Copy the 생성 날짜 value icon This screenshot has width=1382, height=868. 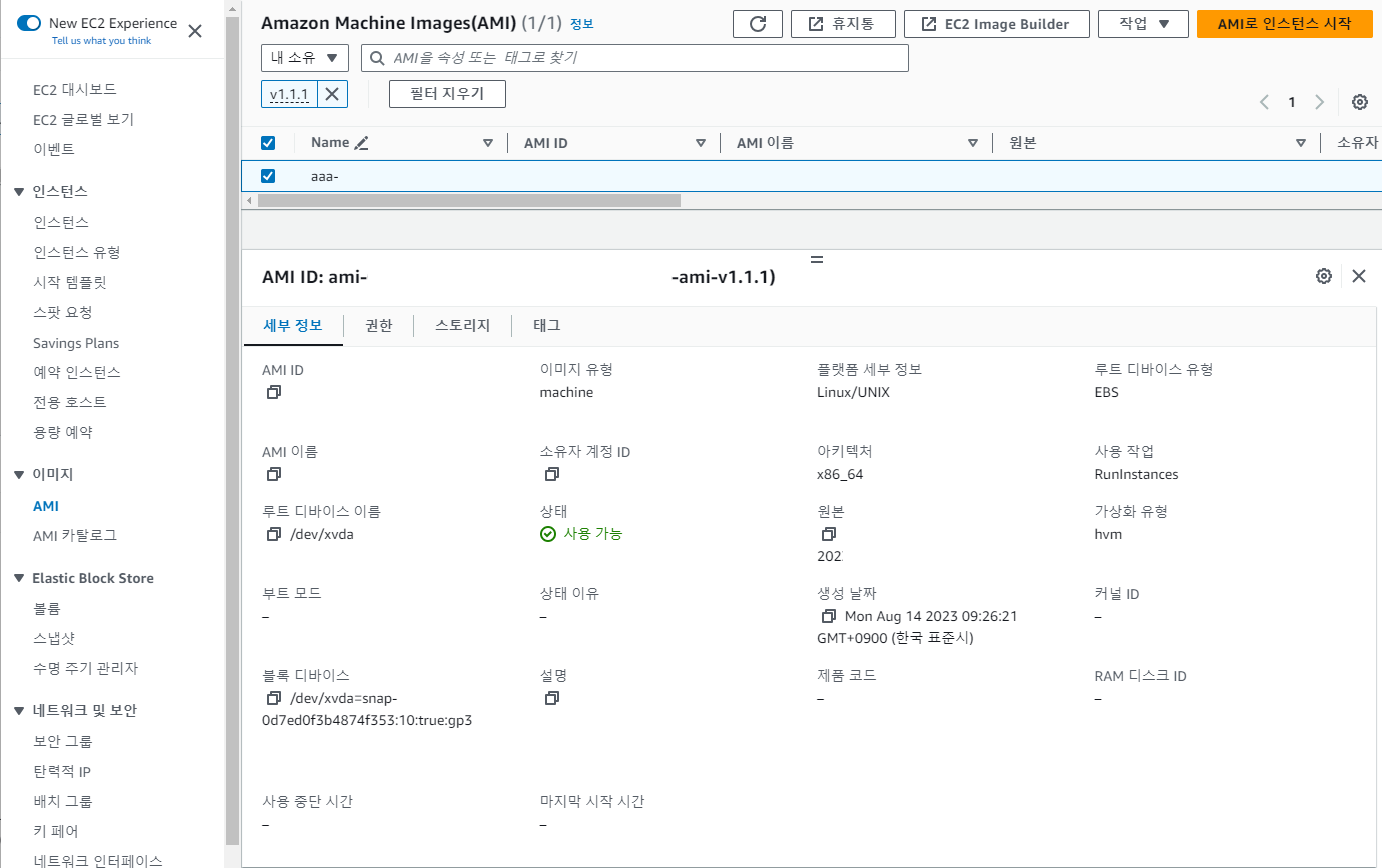[x=829, y=616]
